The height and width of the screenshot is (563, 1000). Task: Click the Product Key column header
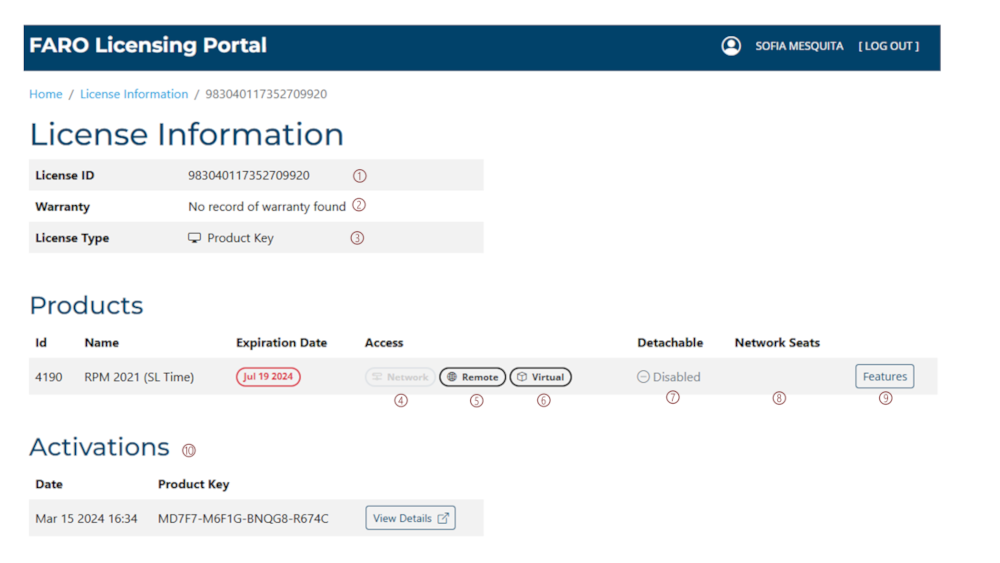193,484
